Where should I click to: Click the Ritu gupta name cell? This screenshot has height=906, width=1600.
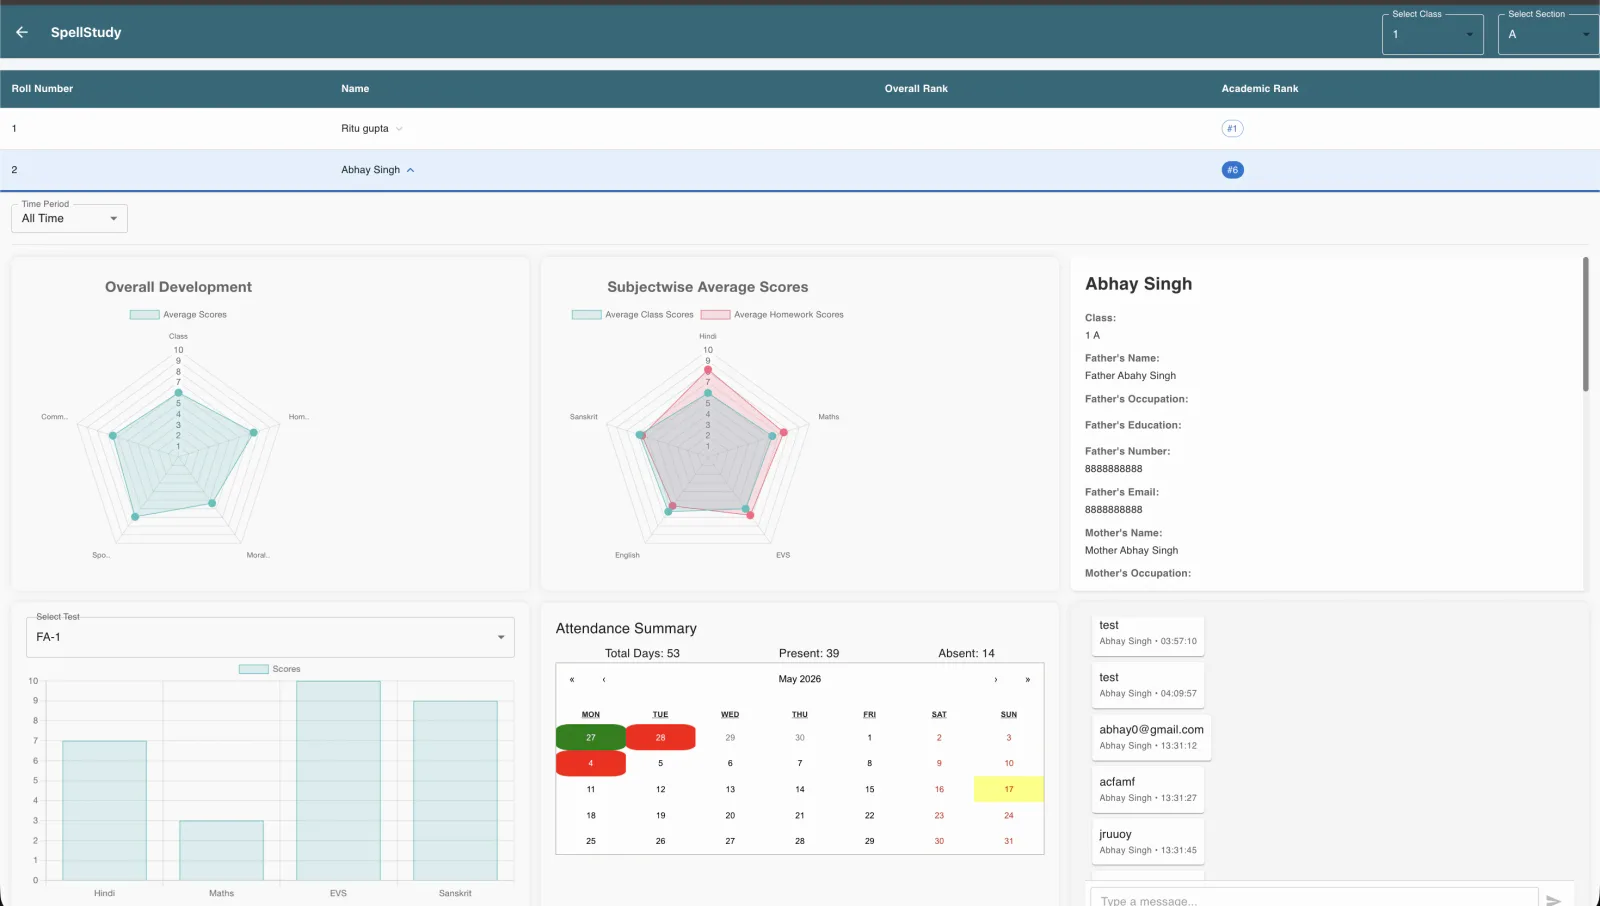[x=365, y=129]
